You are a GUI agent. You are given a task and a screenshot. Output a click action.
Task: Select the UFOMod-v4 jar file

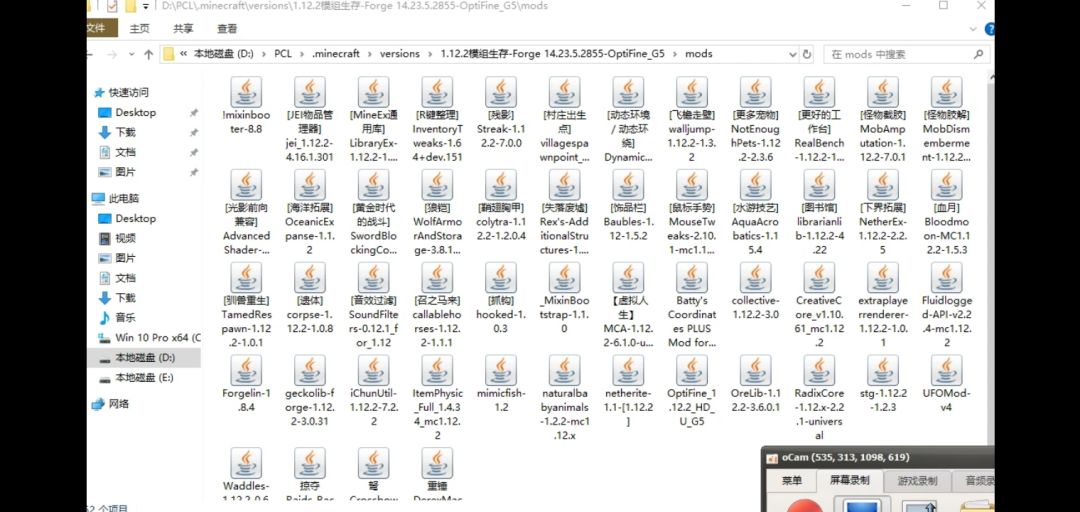coord(946,385)
